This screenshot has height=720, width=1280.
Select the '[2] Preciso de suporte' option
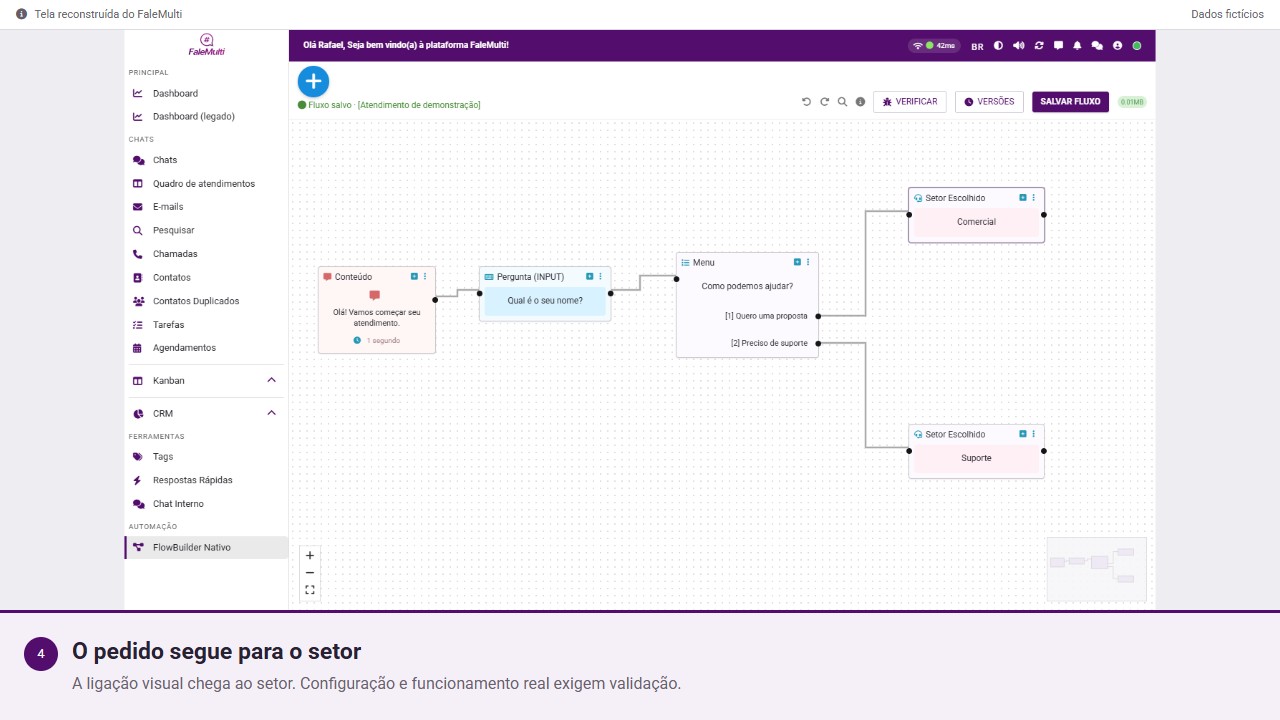pyautogui.click(x=769, y=344)
